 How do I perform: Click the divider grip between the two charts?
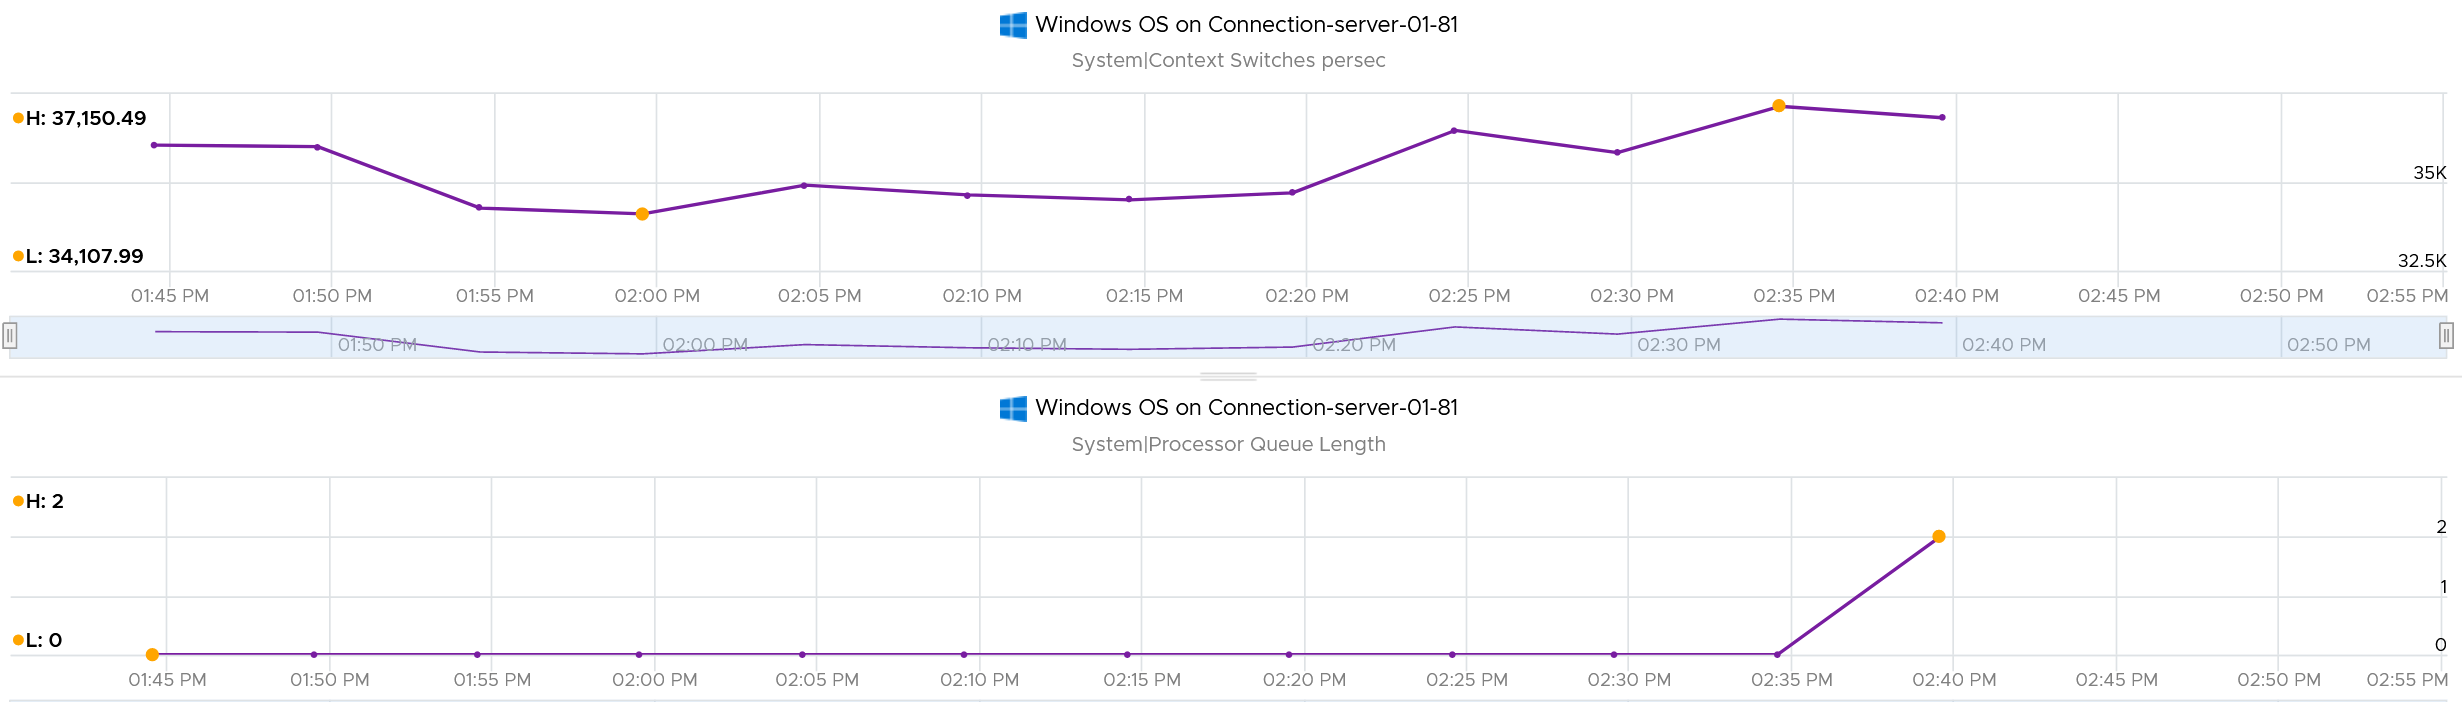[x=1228, y=377]
